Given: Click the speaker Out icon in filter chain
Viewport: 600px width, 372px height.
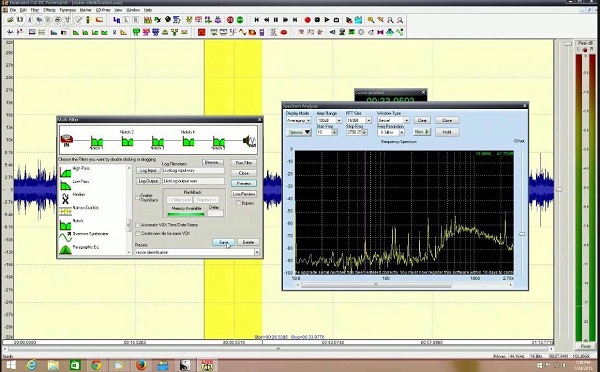Looking at the screenshot, I should pos(249,141).
